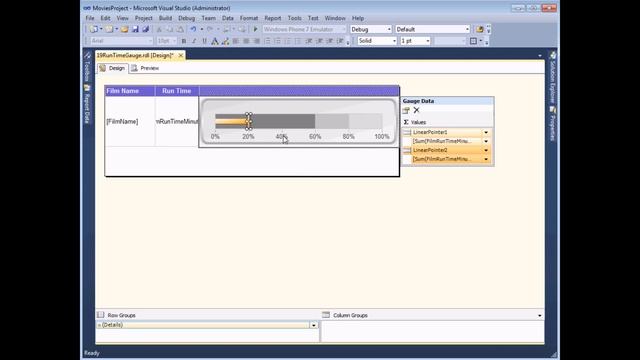Open the Toolbox side panel

(x=87, y=67)
